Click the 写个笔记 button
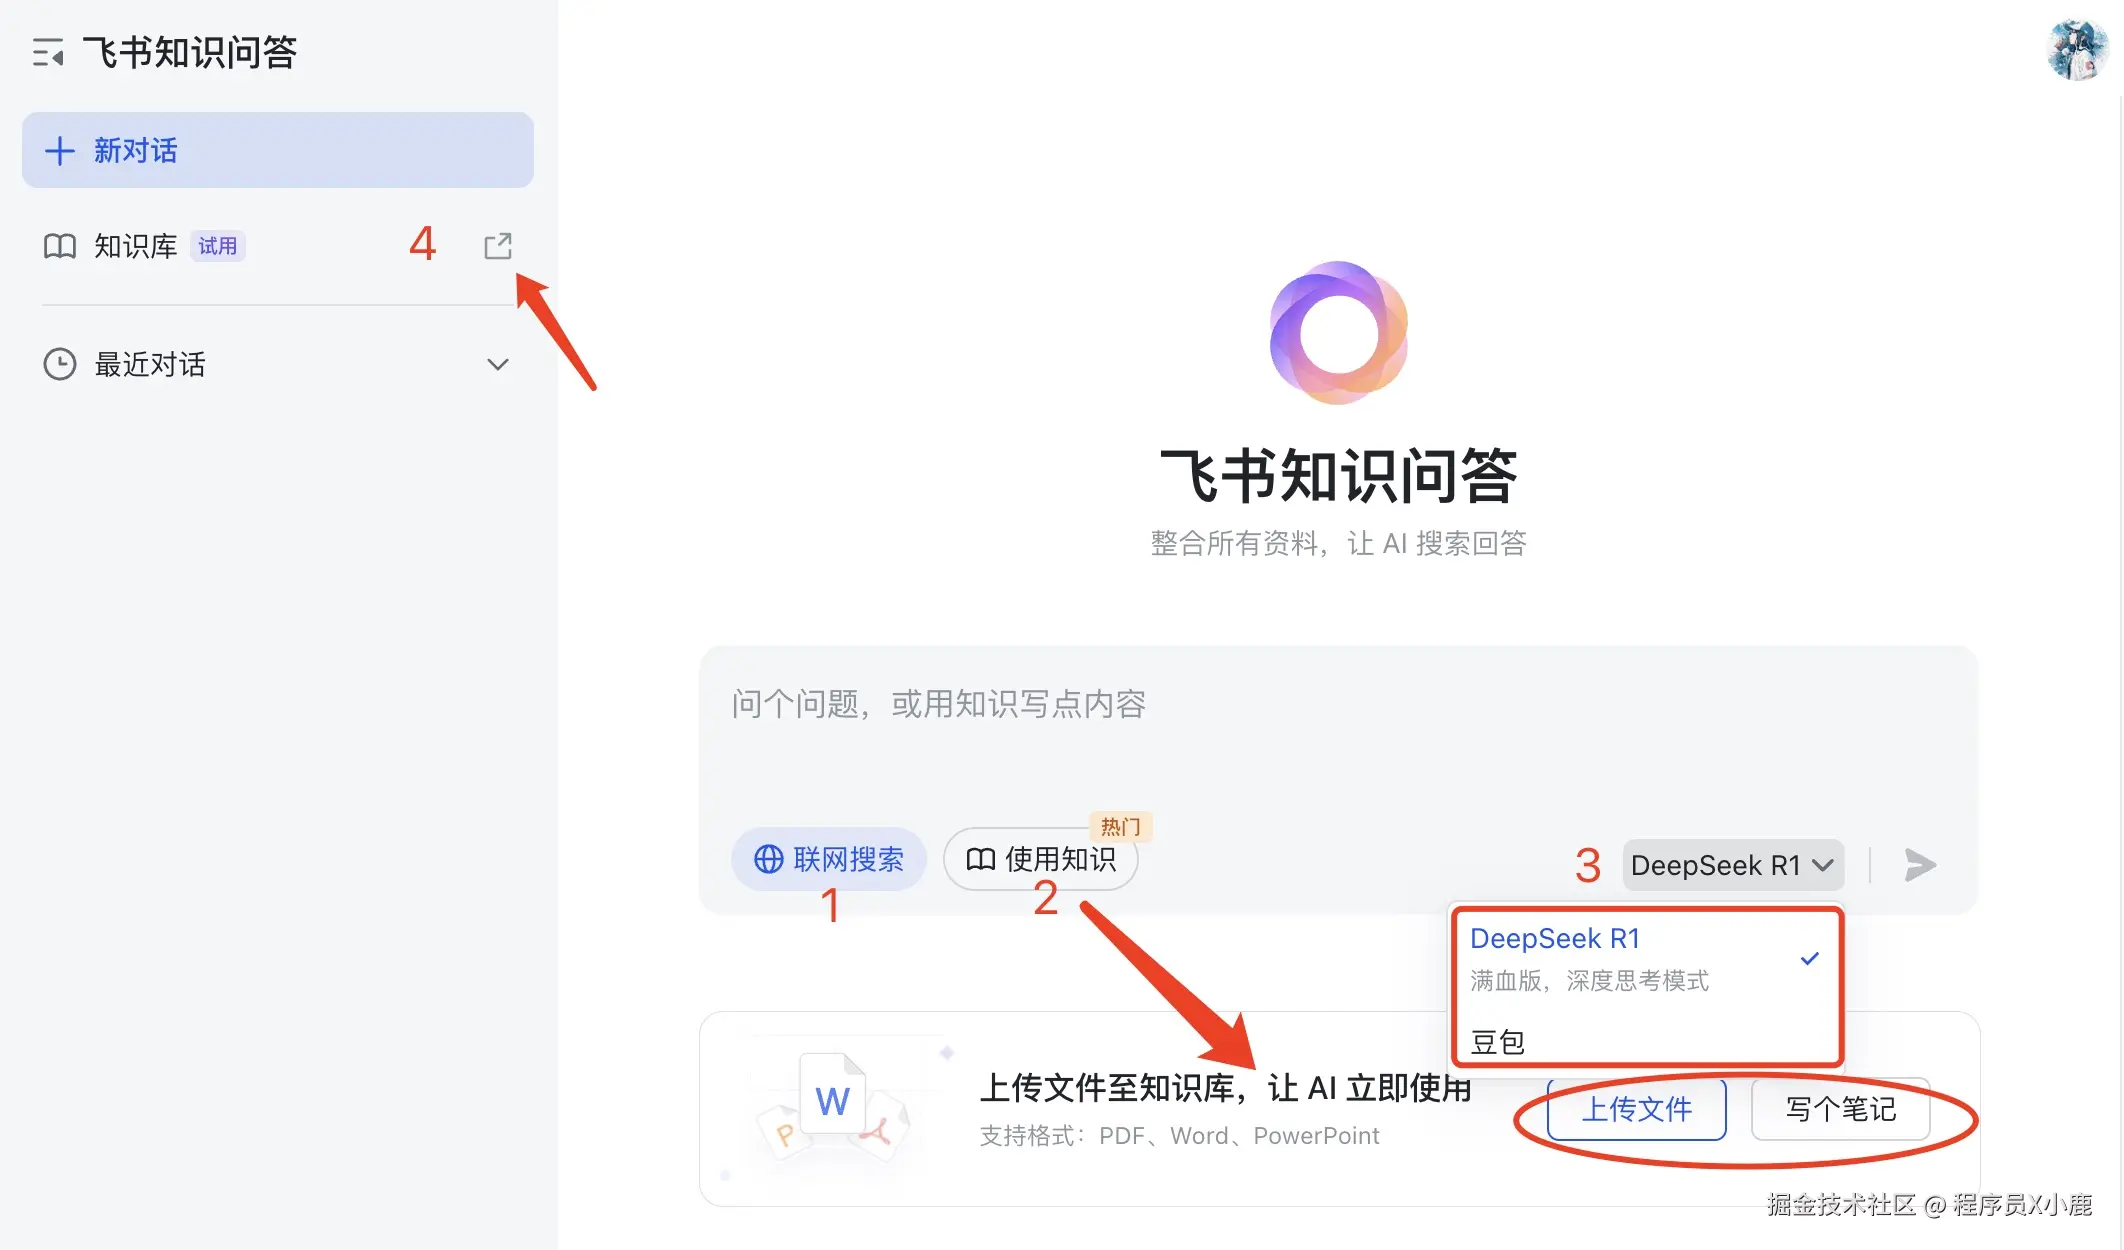2124x1250 pixels. 1840,1109
